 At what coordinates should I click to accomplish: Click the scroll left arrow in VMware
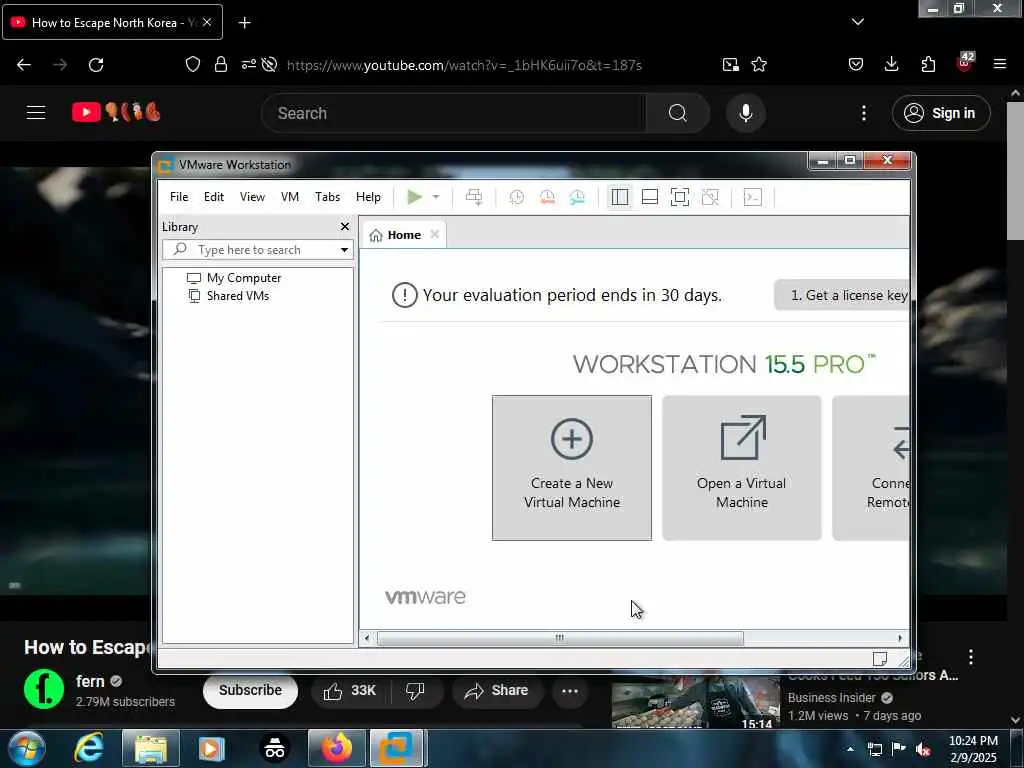[367, 638]
